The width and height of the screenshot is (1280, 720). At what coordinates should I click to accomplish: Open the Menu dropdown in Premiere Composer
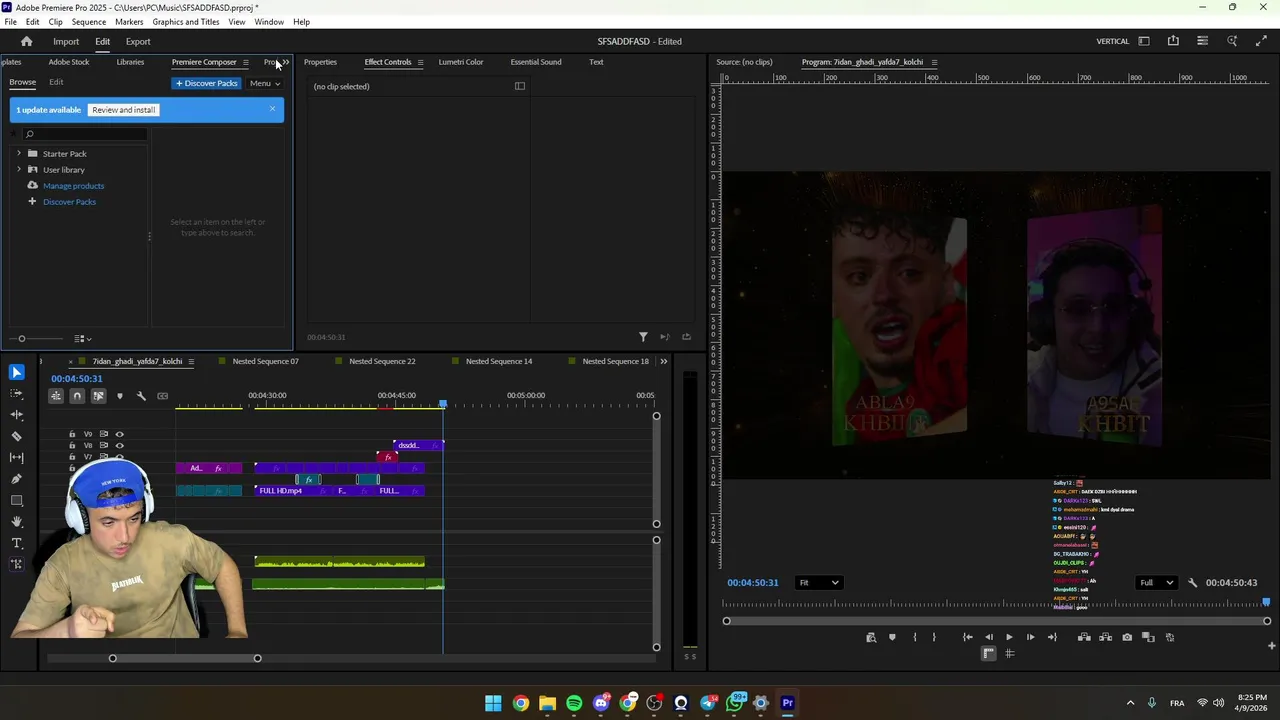click(x=264, y=83)
